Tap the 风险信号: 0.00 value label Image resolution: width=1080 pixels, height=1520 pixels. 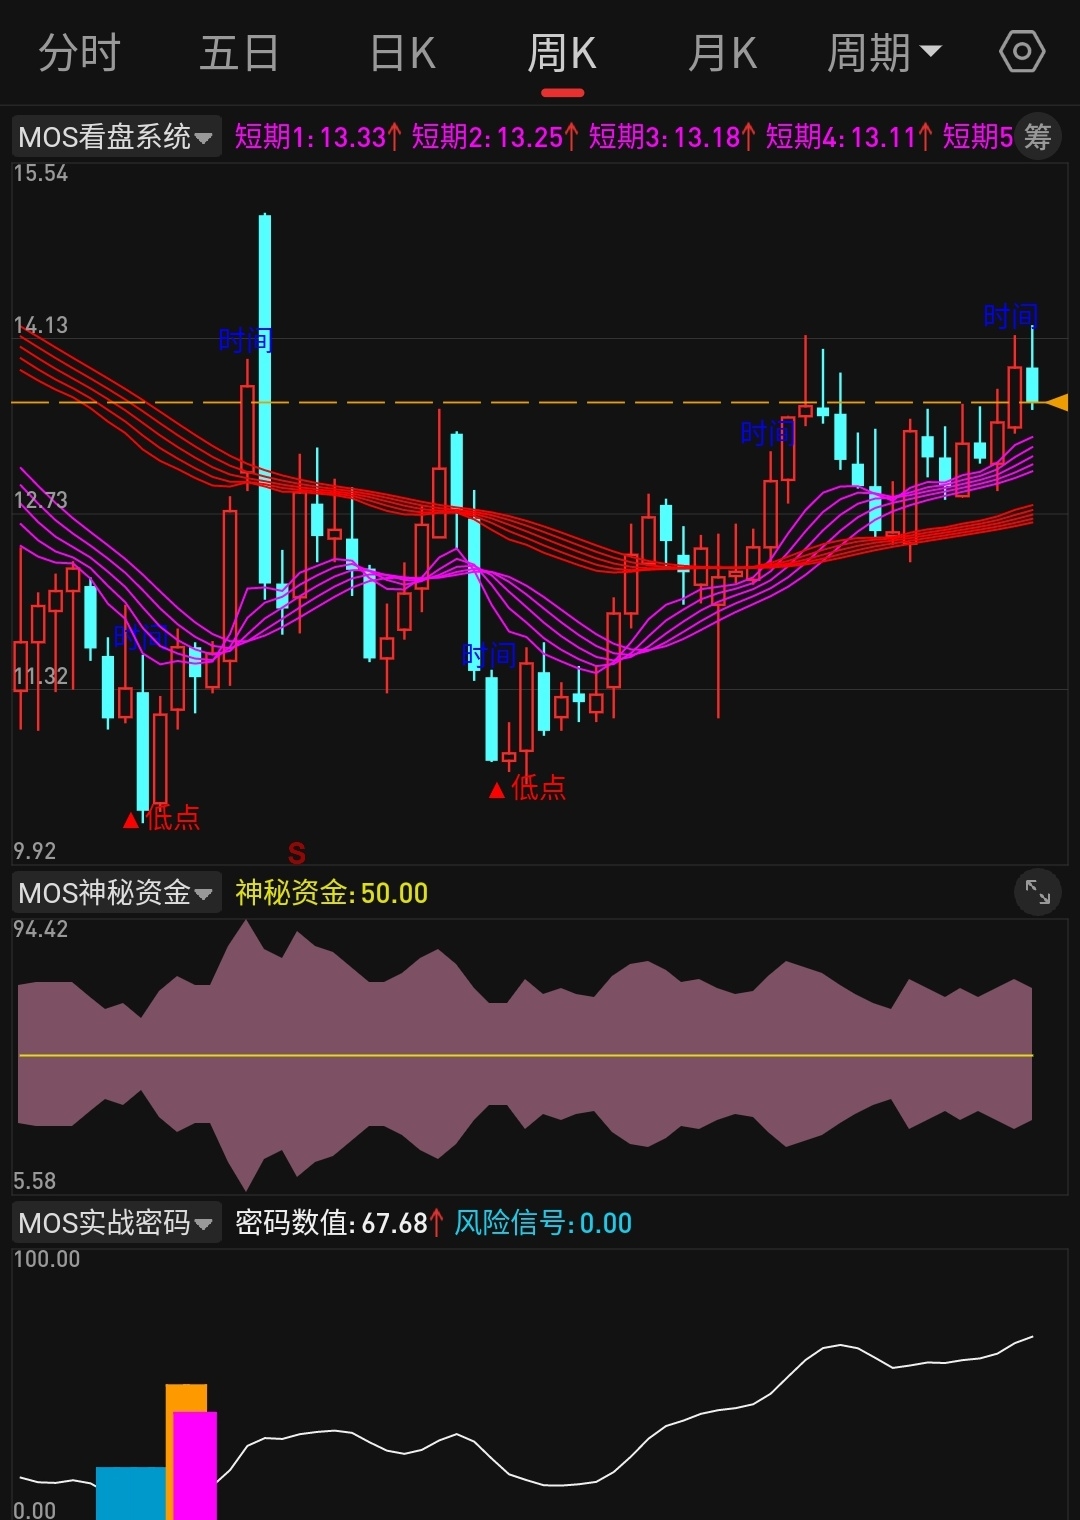pos(543,1223)
